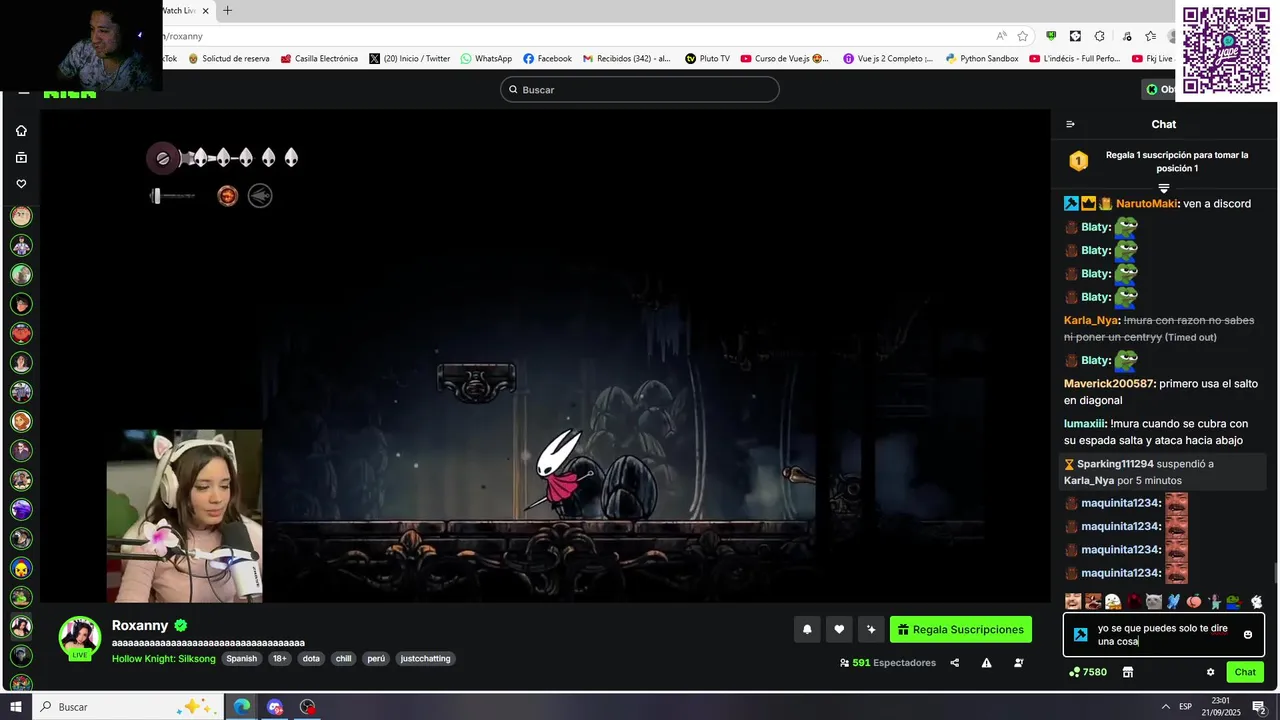Click the chat scrollbar
The width and height of the screenshot is (1280, 720).
1275,574
